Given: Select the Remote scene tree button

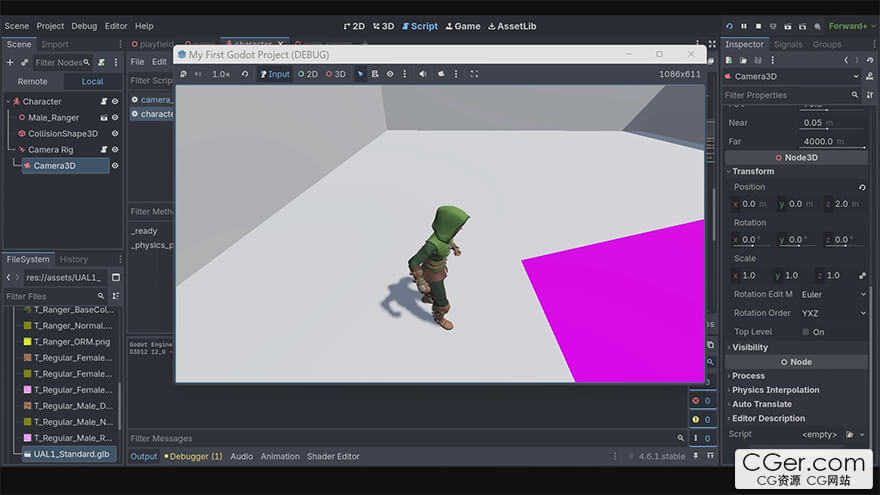Looking at the screenshot, I should click(x=33, y=81).
